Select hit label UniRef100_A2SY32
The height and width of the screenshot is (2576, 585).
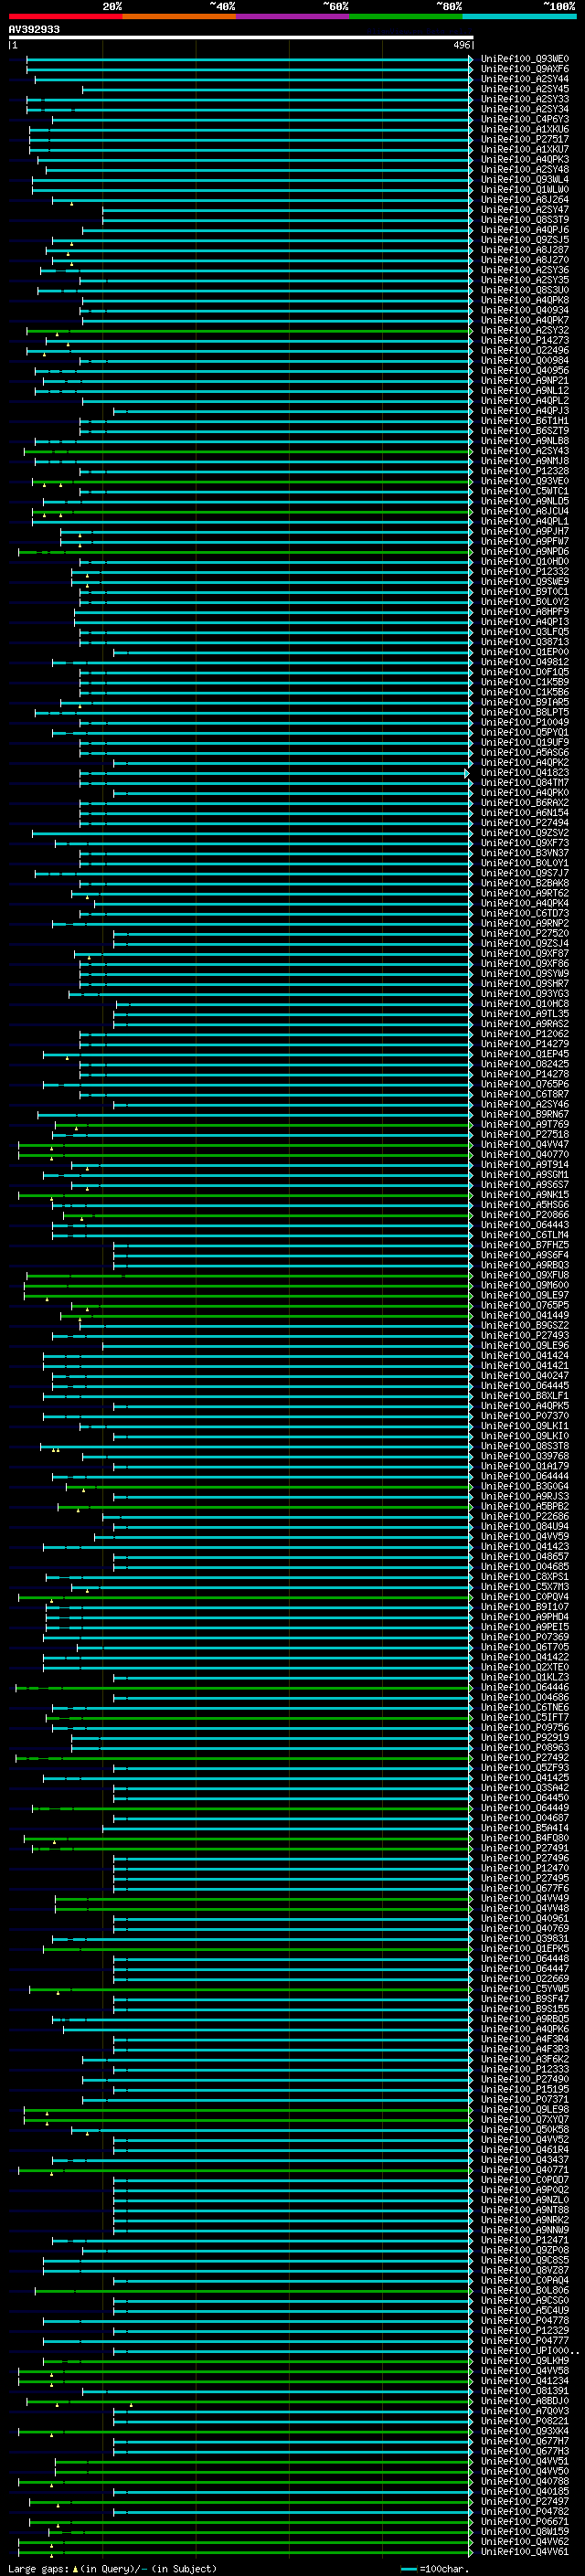(x=525, y=330)
